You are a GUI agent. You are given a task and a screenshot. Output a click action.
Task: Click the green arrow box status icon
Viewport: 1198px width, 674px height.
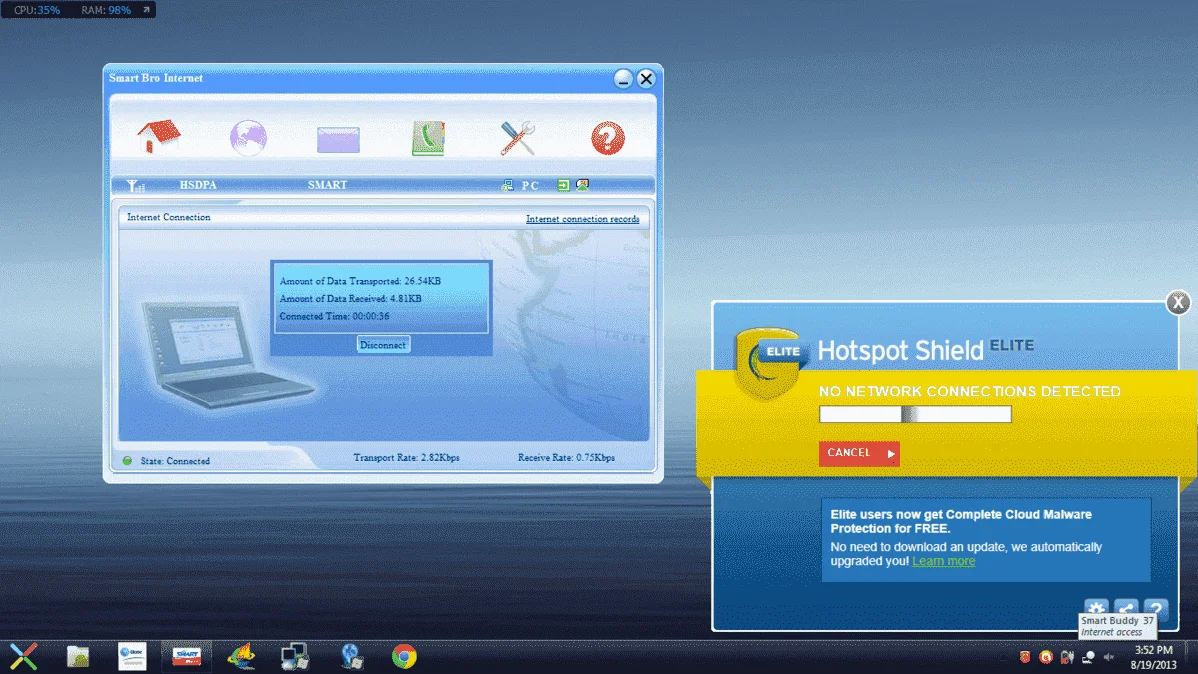tap(563, 185)
